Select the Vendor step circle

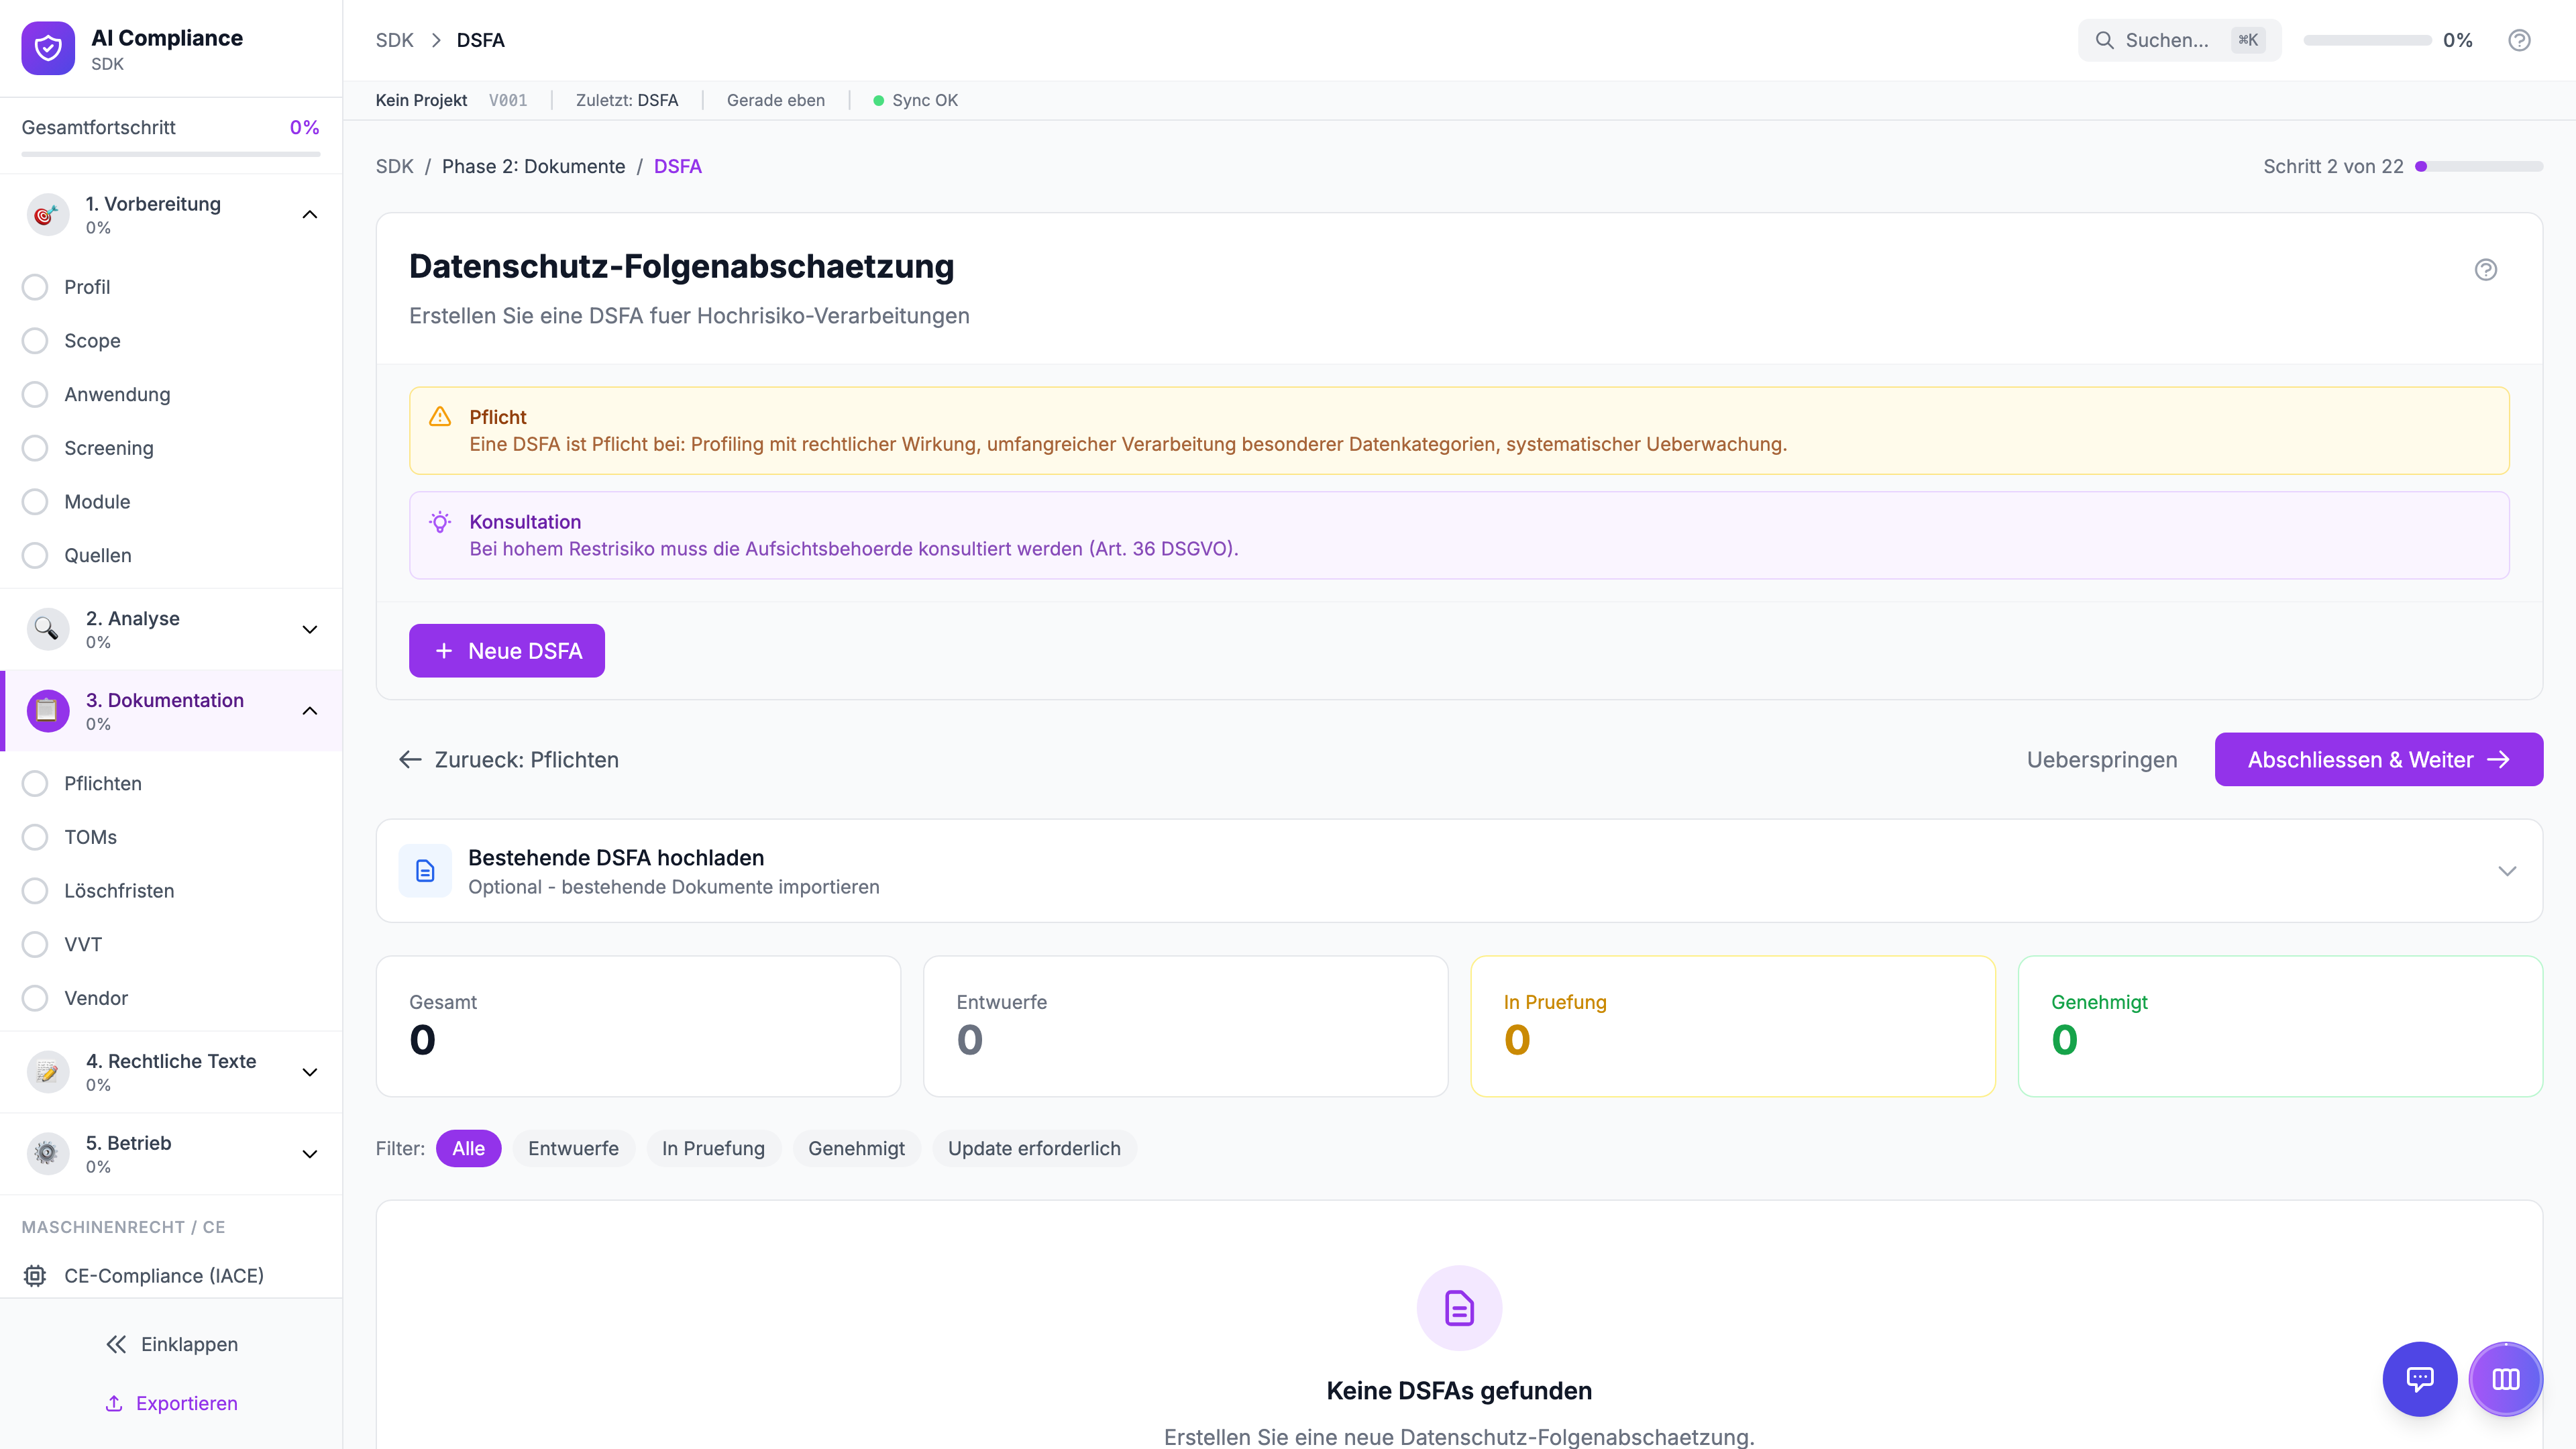tap(35, 998)
